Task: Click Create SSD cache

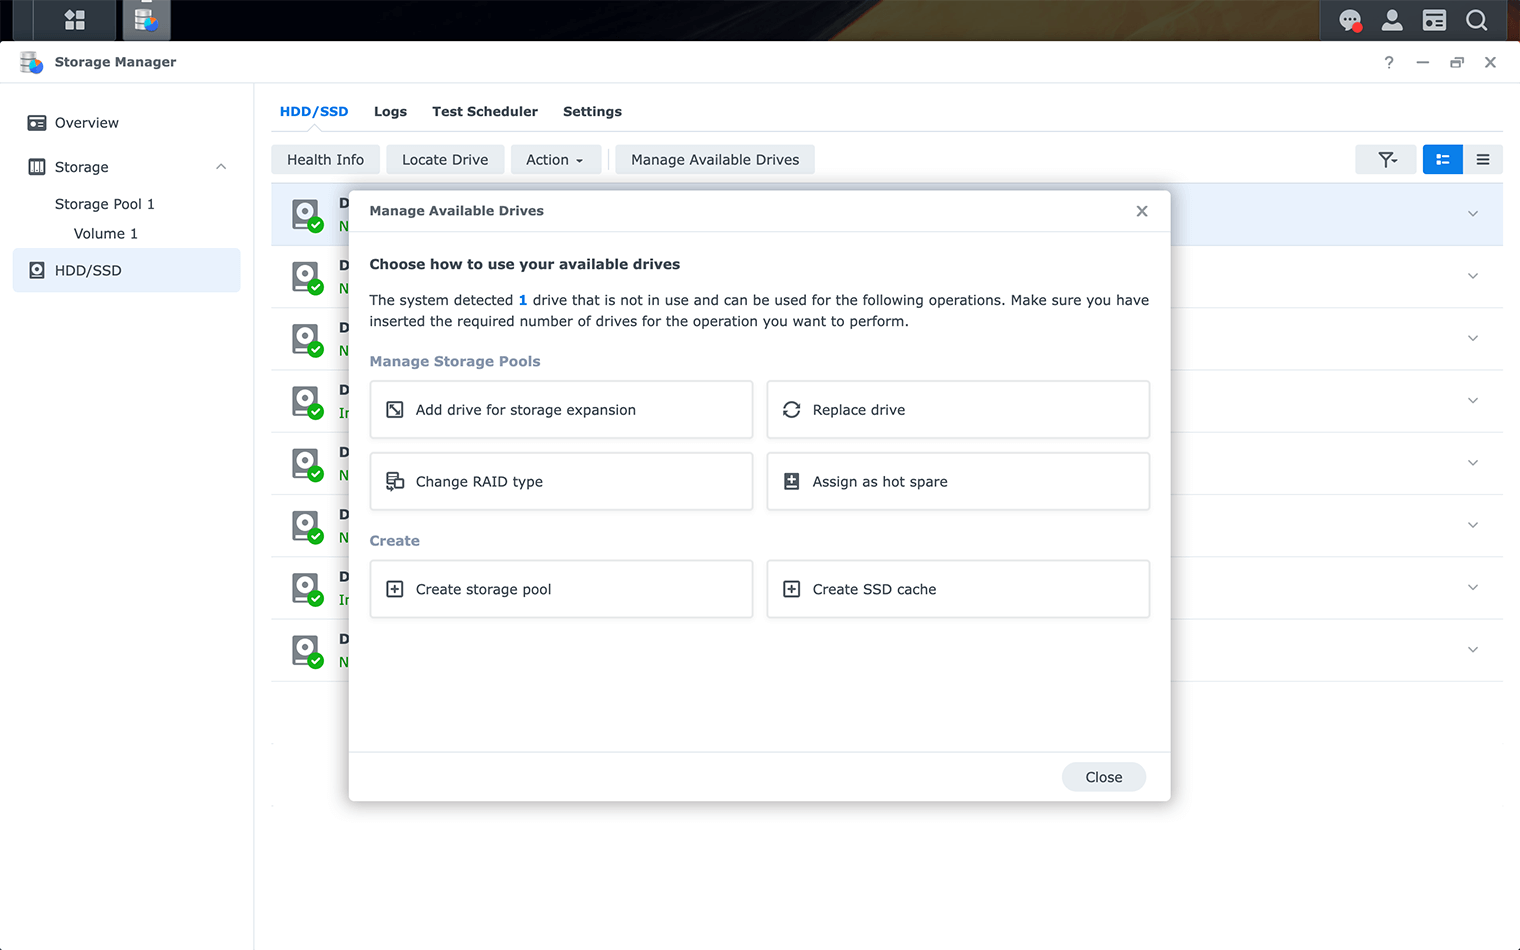Action: 956,589
